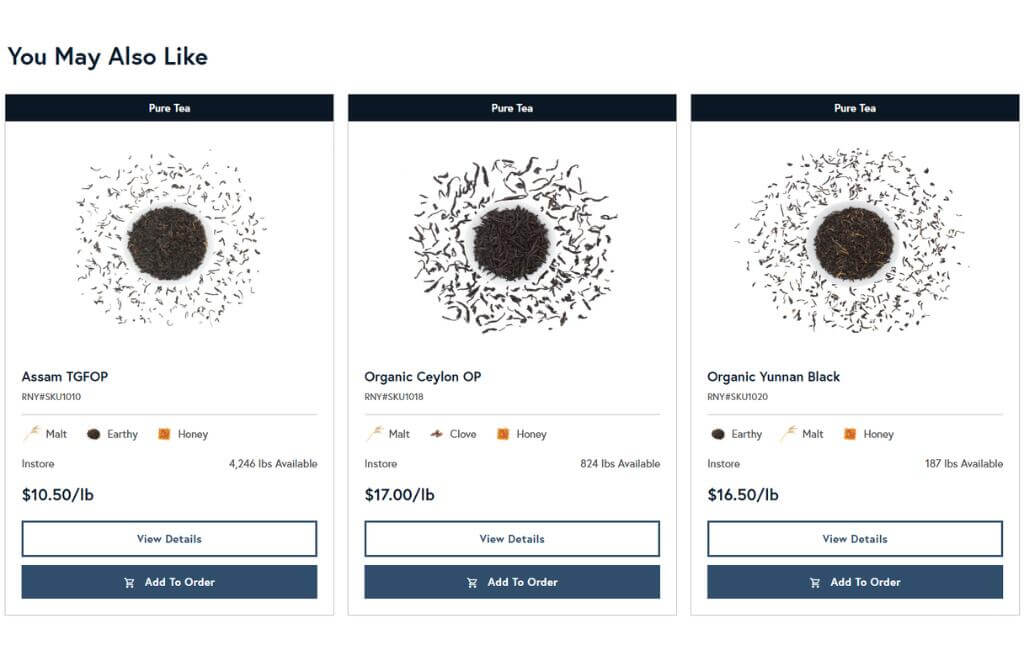The width and height of the screenshot is (1024, 650).
Task: View Details for Assam TGFOP
Action: coord(169,539)
